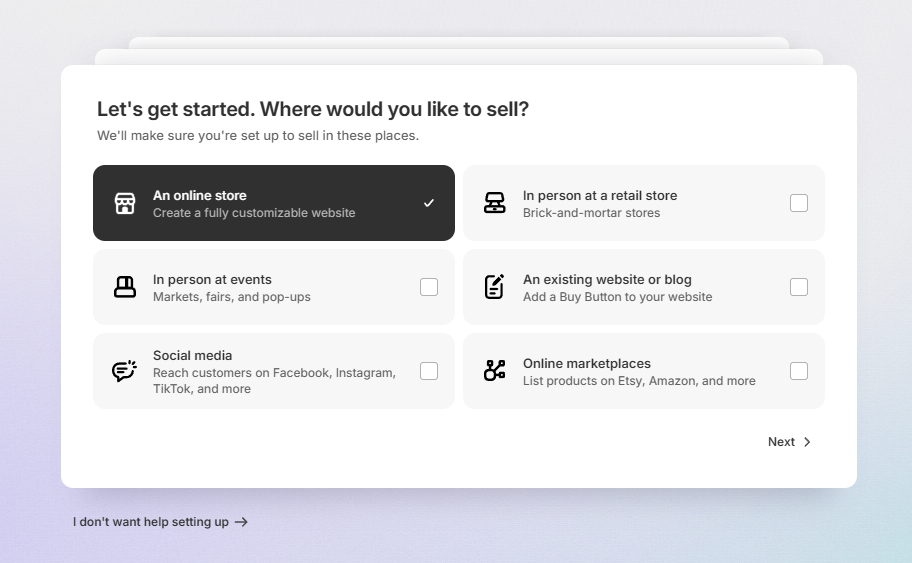912x563 pixels.
Task: Click the arrow icon beside the skip setup link
Action: coord(241,522)
